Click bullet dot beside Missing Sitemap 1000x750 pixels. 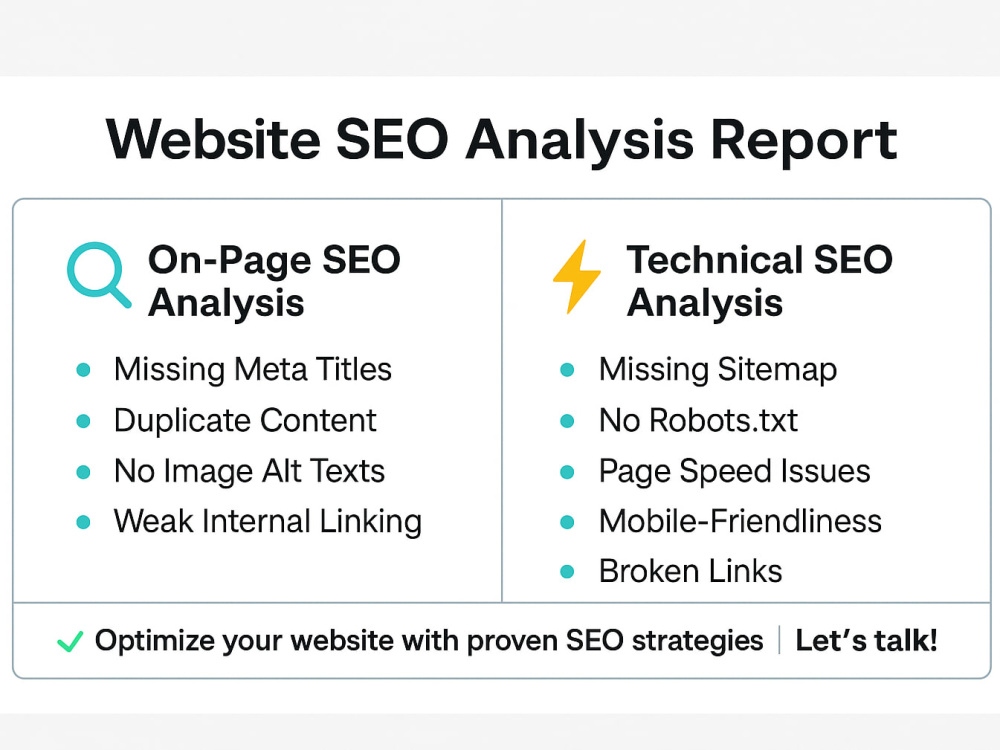567,370
